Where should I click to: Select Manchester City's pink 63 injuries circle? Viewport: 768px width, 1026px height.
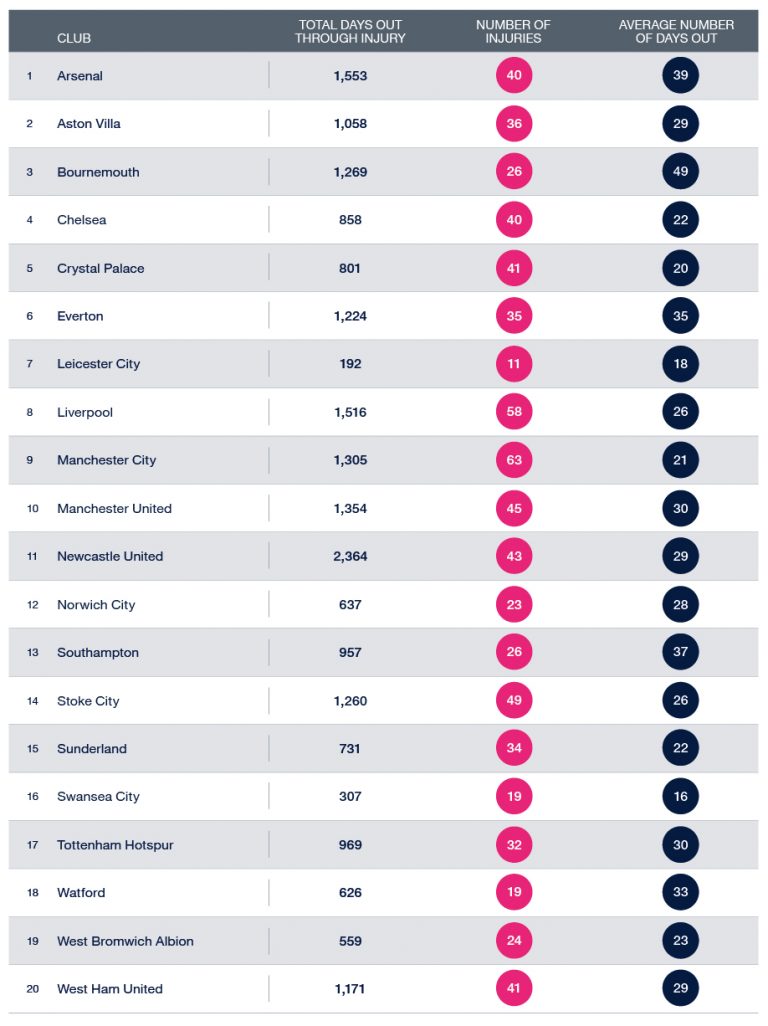[x=514, y=460]
